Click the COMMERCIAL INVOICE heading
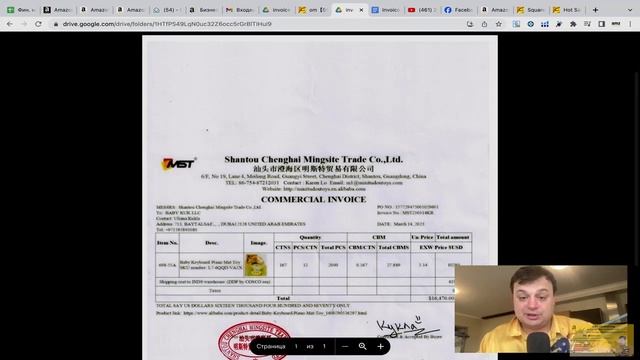 tap(313, 200)
